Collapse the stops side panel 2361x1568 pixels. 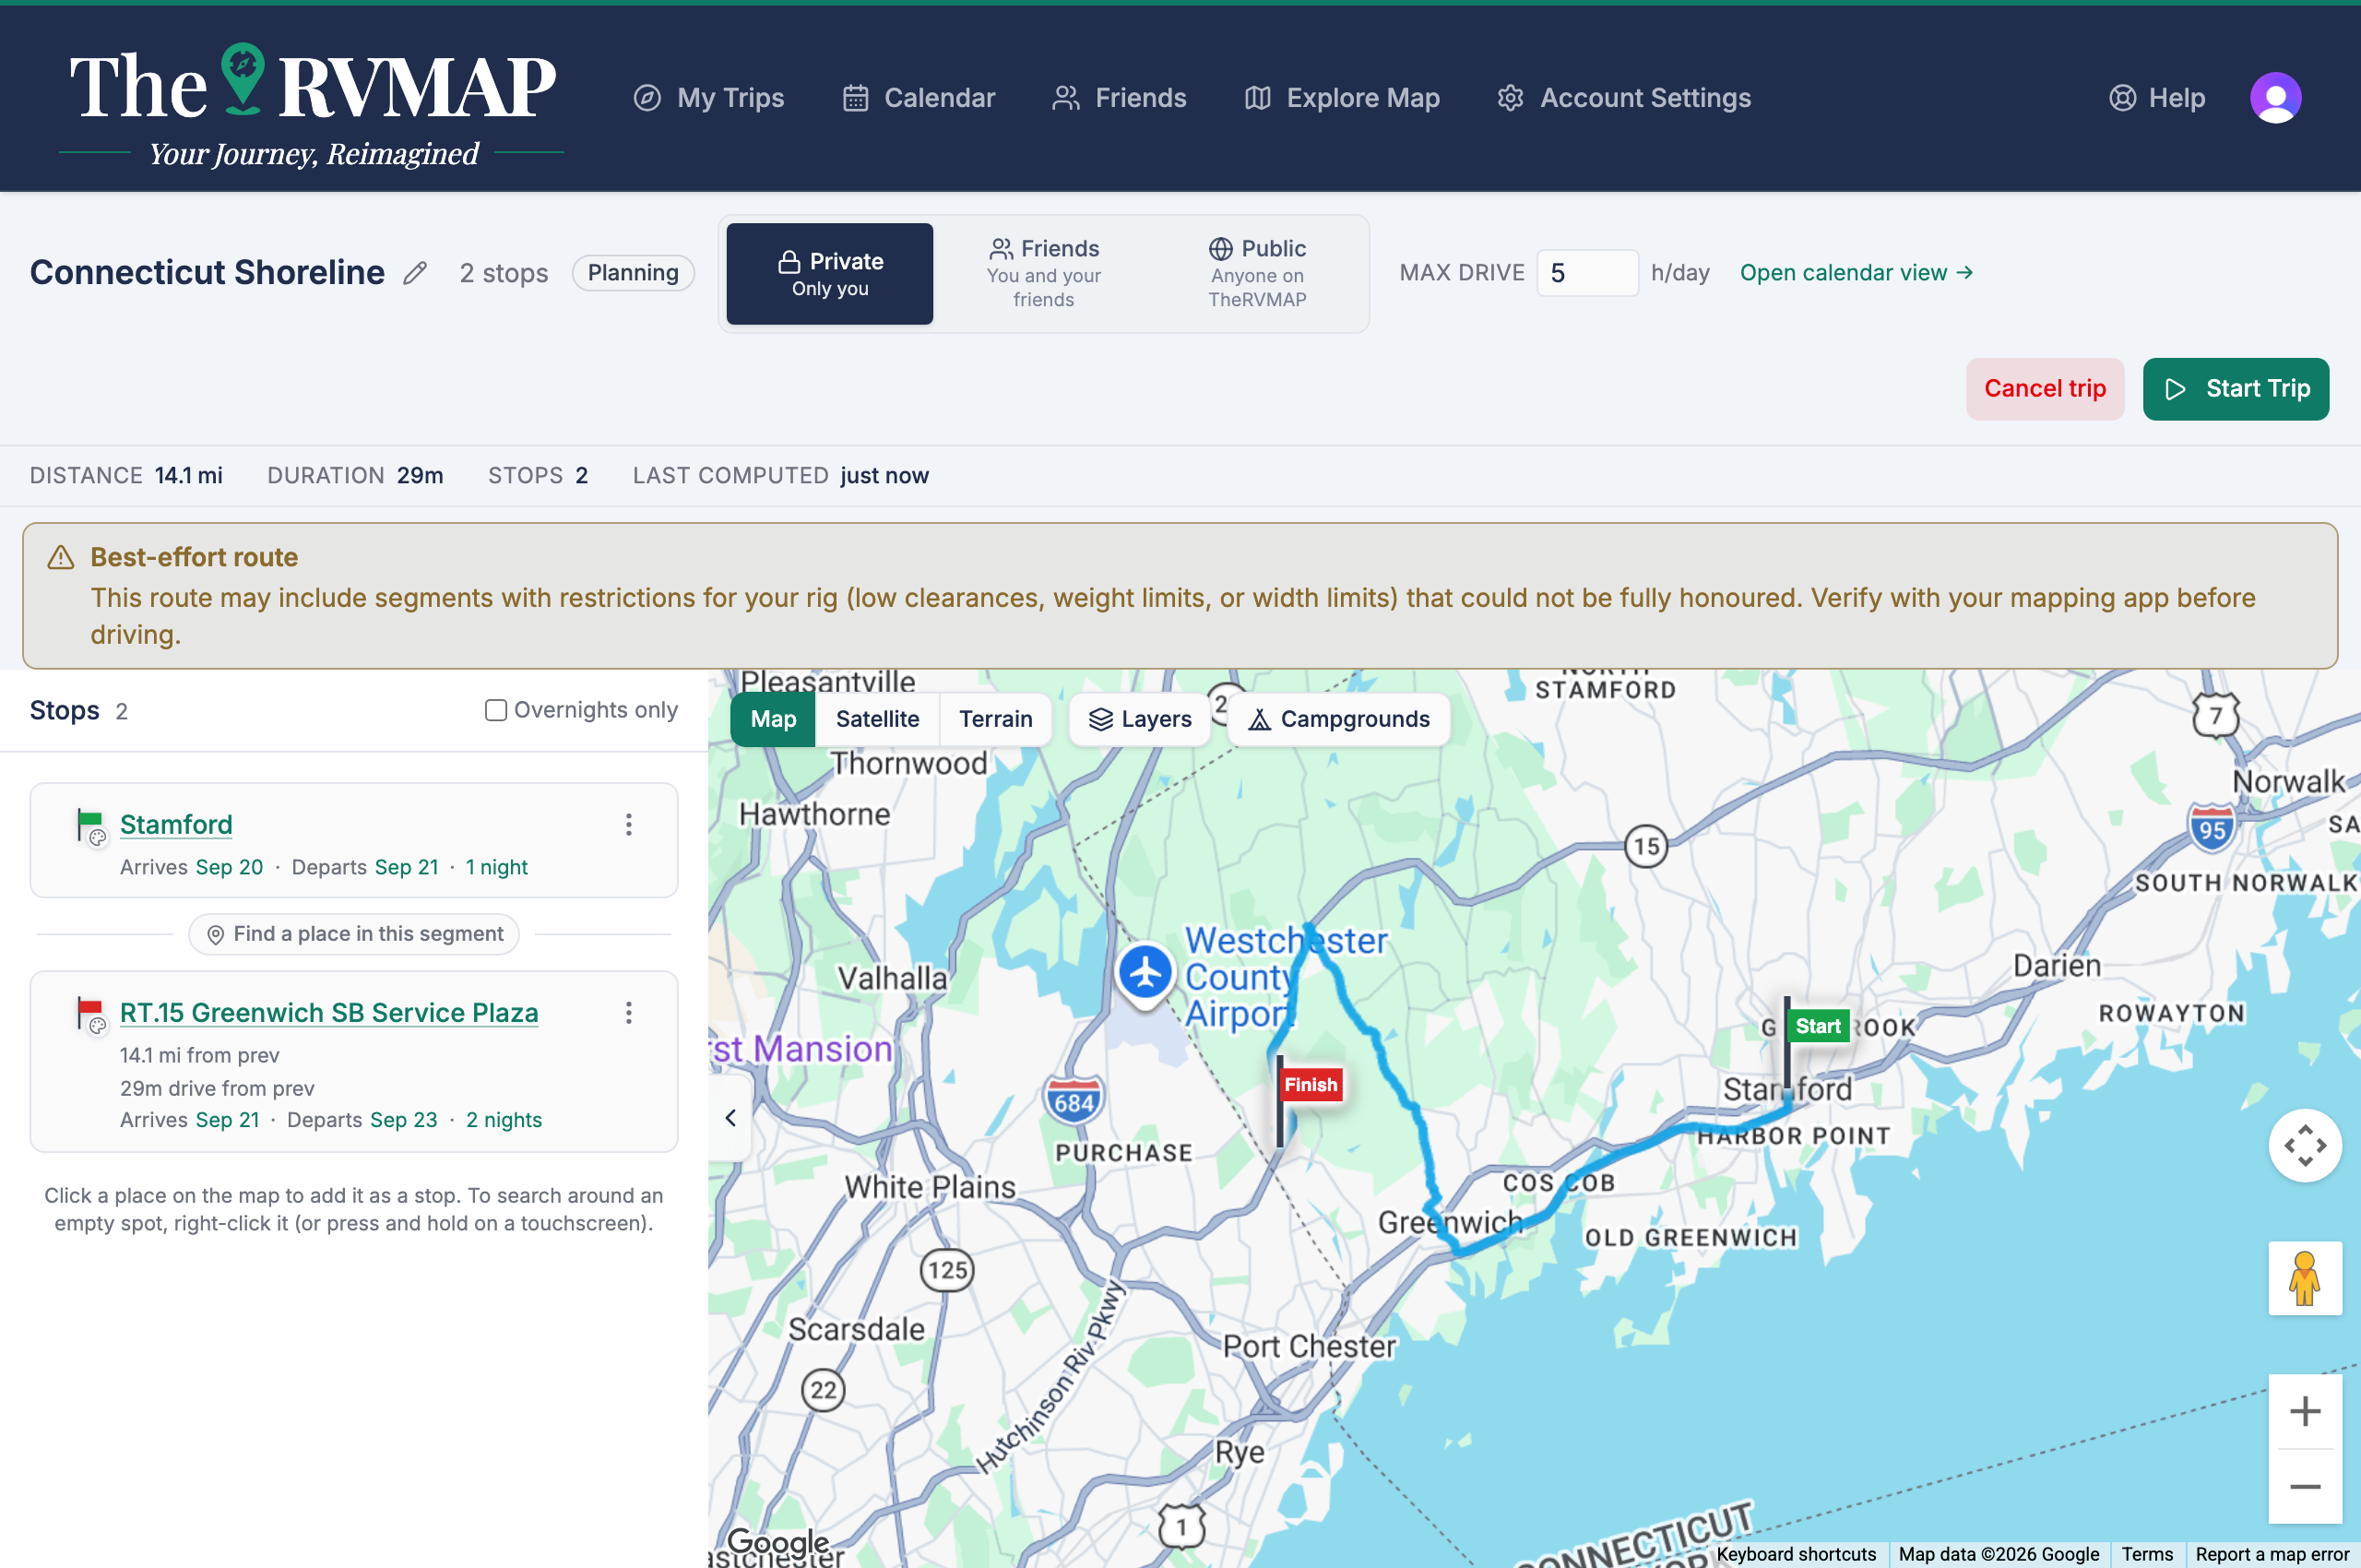[x=730, y=1117]
